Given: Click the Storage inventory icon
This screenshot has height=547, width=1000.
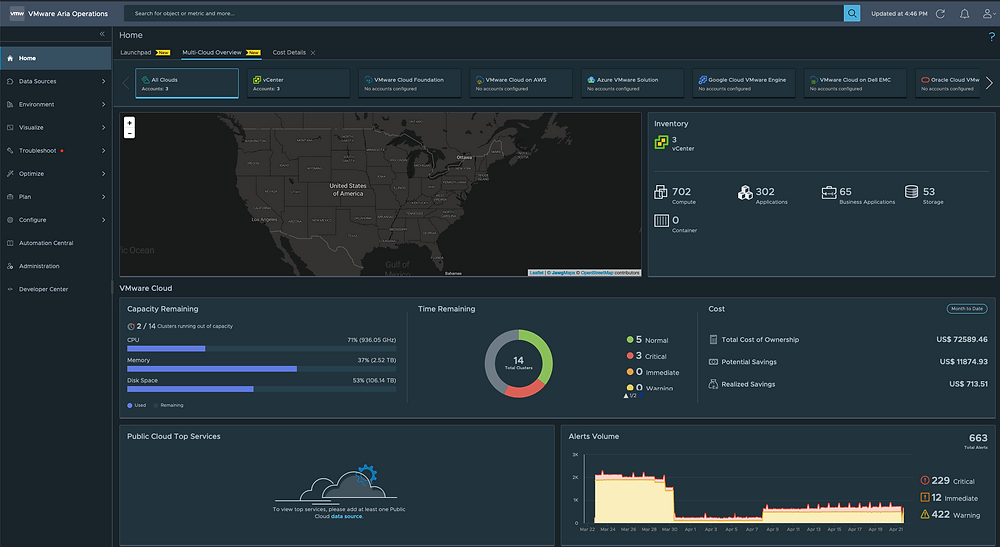Looking at the screenshot, I should (911, 191).
